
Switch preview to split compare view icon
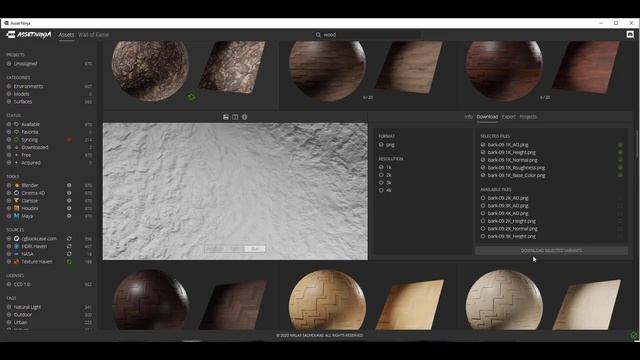pyautogui.click(x=235, y=117)
